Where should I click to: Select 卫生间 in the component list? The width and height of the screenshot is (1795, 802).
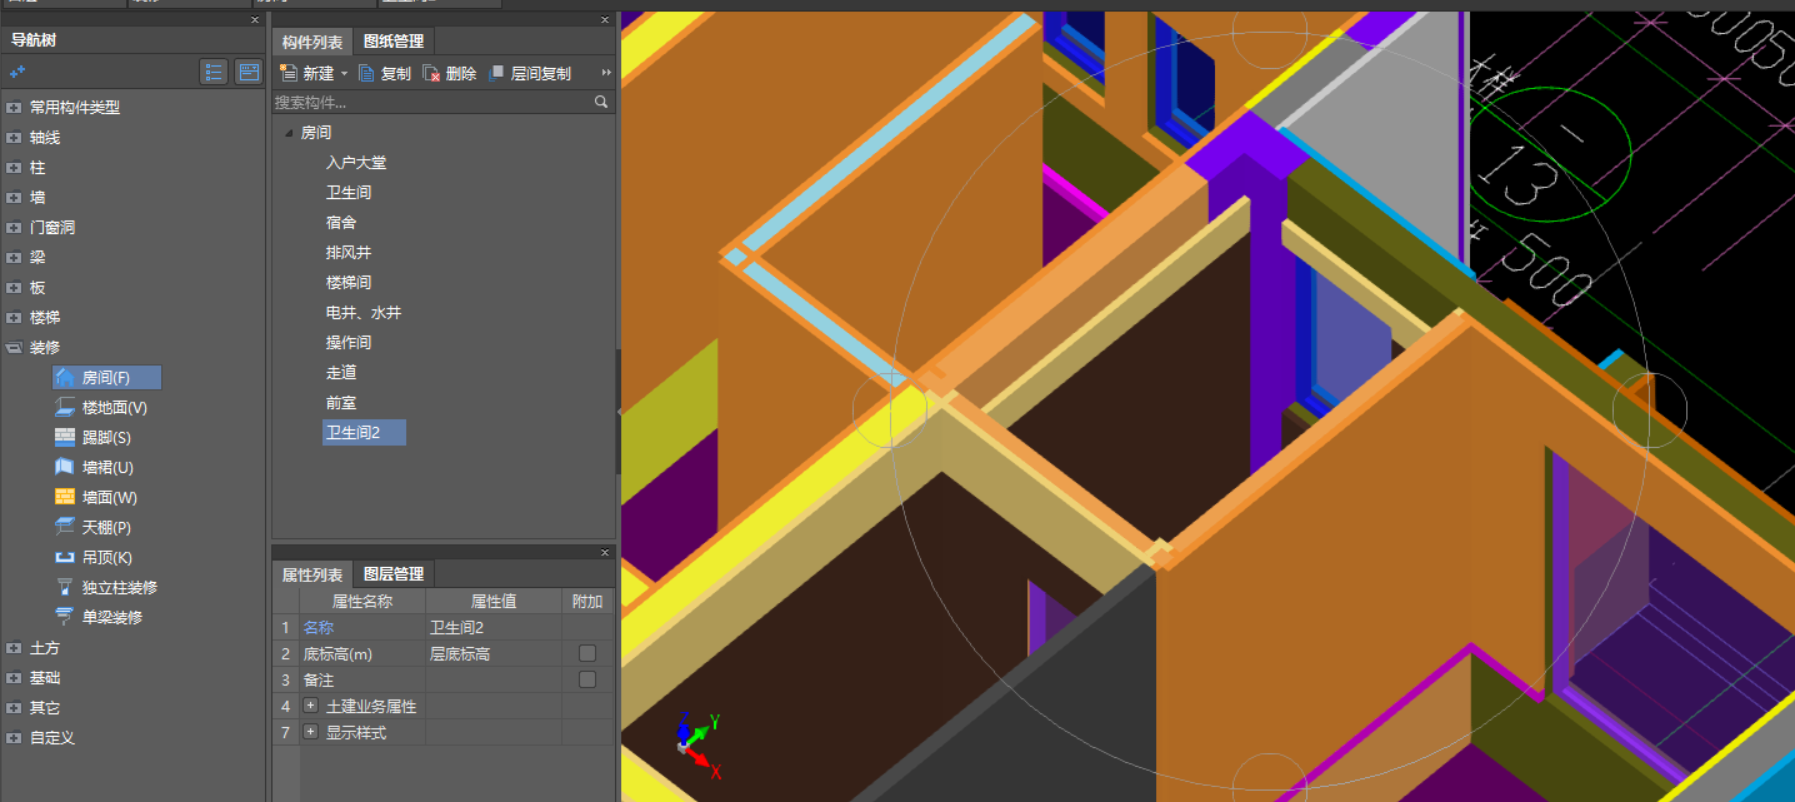click(x=348, y=193)
